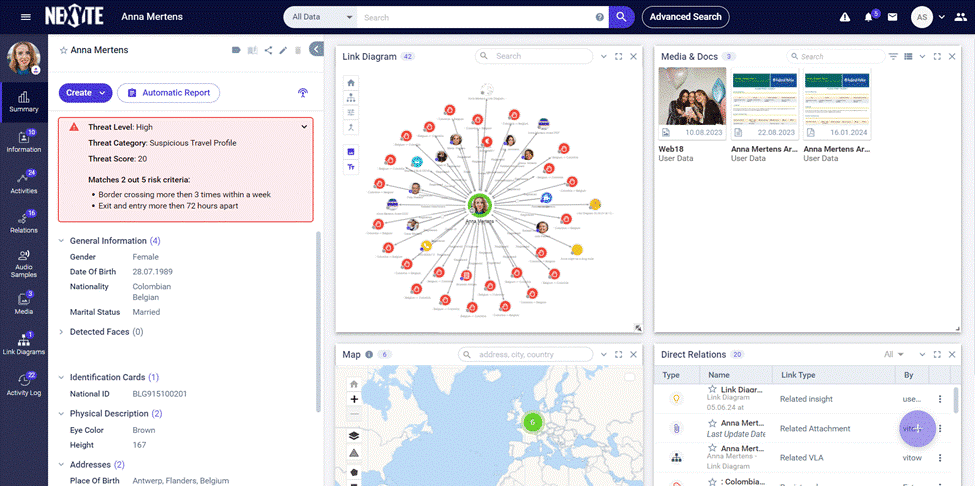Viewport: 975px width, 486px height.
Task: Toggle text labels tool in Link Diagram
Action: pos(351,167)
